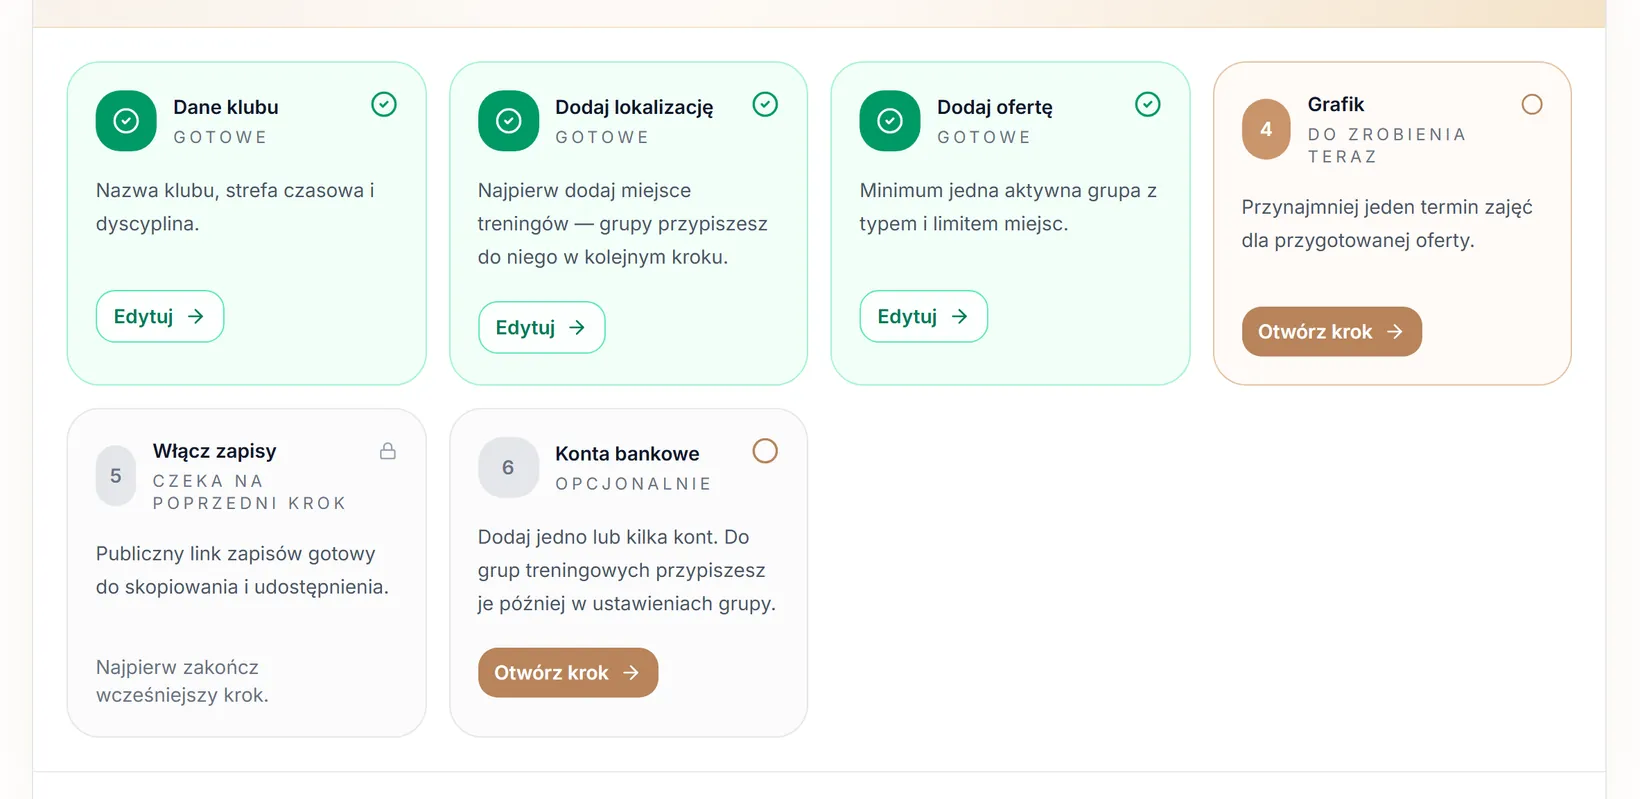The height and width of the screenshot is (799, 1640).
Task: Open the Konta bankowe step with Otwórz krok
Action: pos(568,672)
